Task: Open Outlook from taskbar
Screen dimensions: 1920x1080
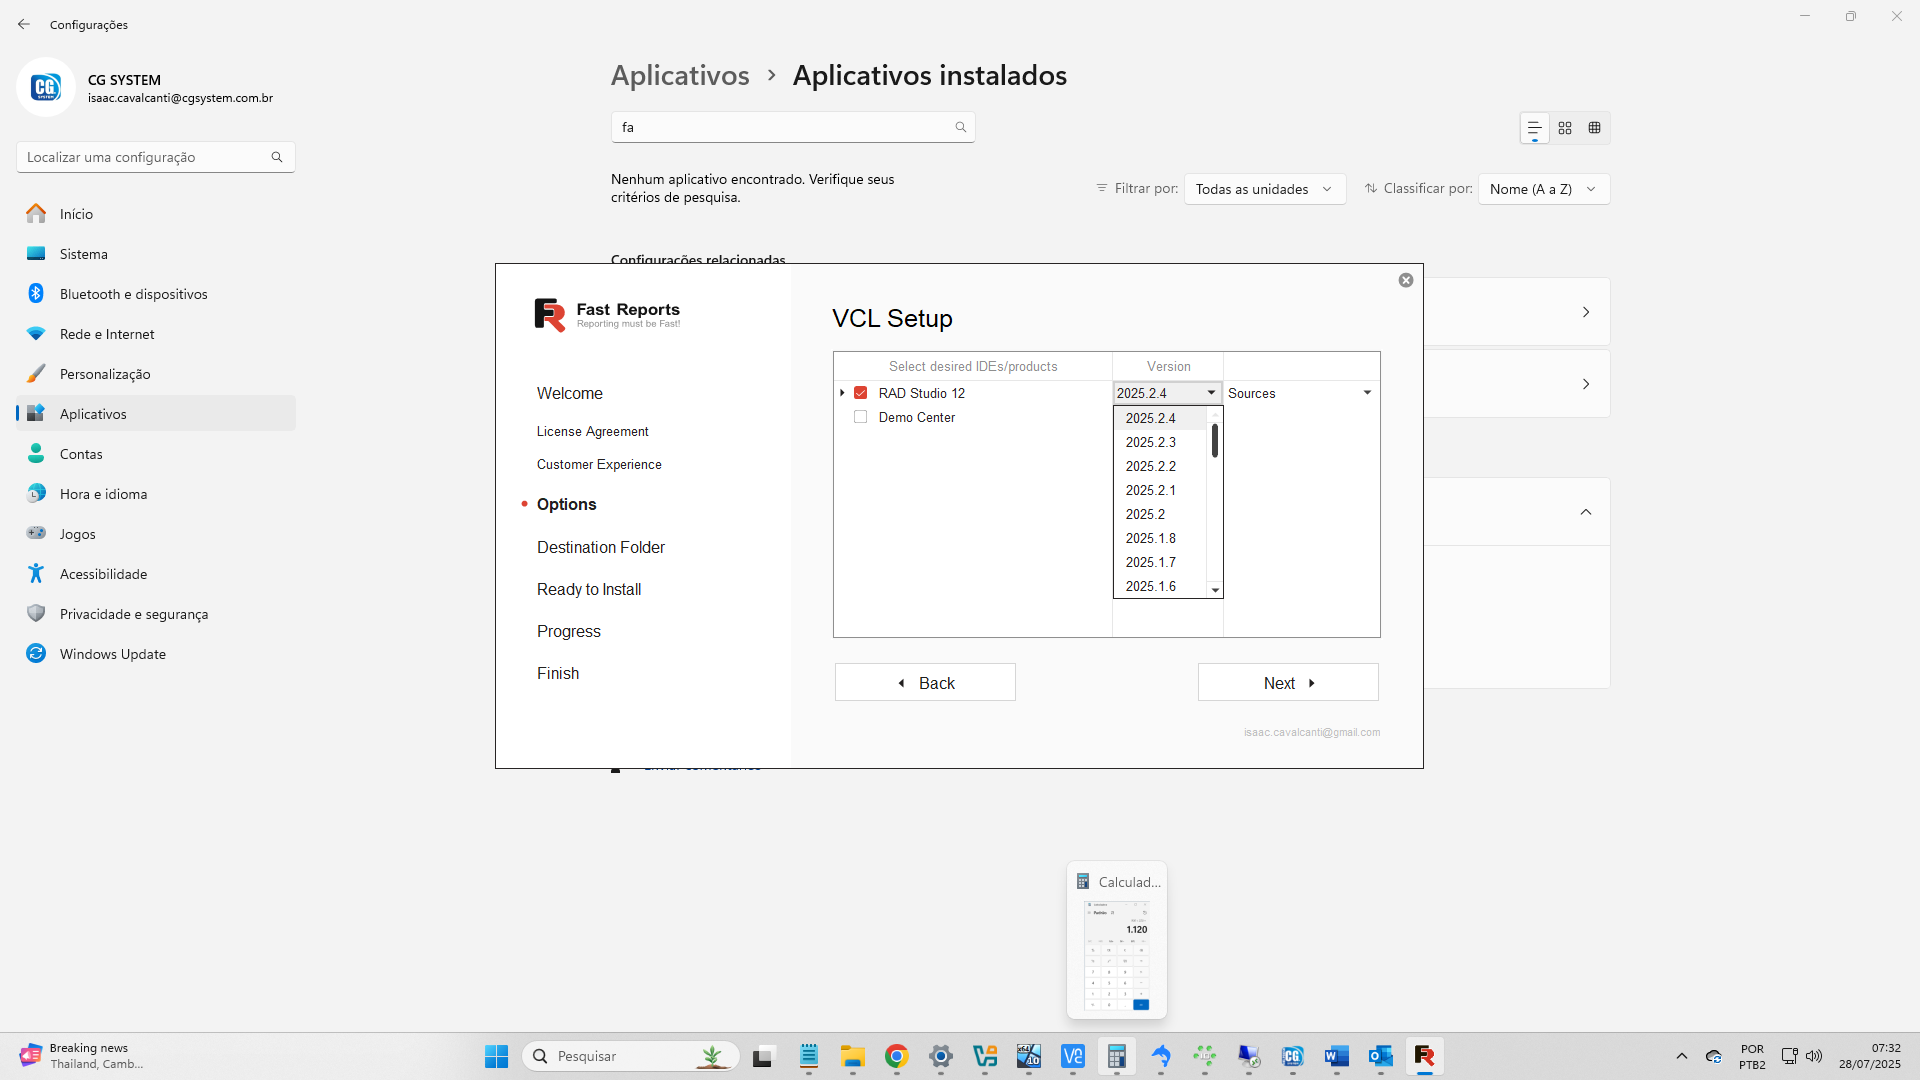Action: point(1381,1056)
